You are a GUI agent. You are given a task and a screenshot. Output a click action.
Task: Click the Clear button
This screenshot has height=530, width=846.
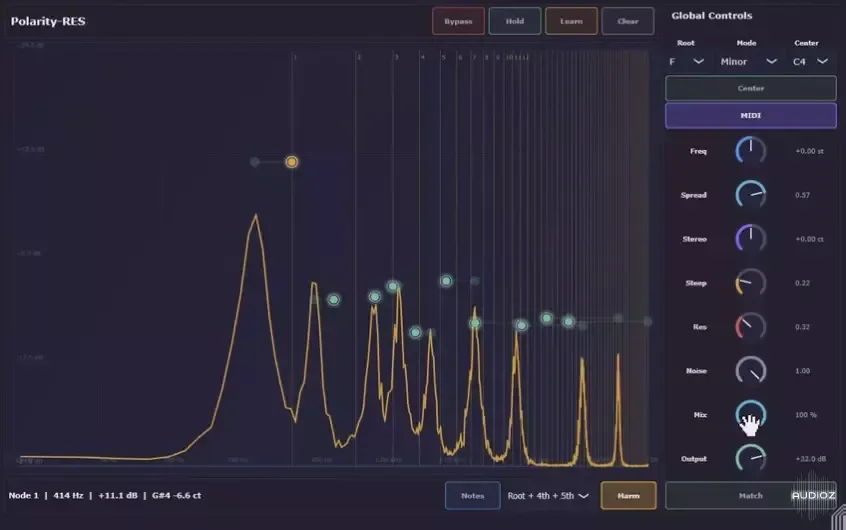627,21
